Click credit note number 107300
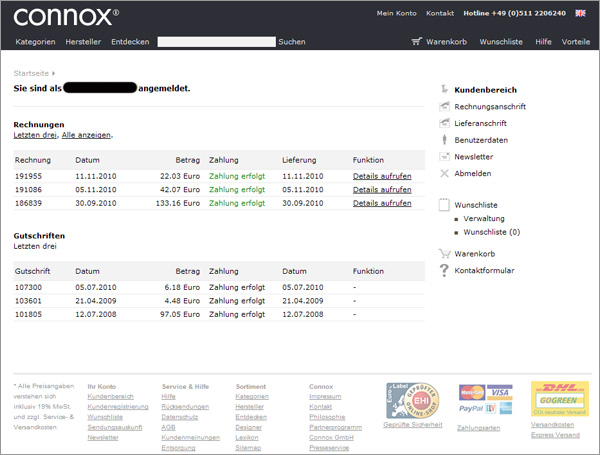The width and height of the screenshot is (600, 455). 28,287
